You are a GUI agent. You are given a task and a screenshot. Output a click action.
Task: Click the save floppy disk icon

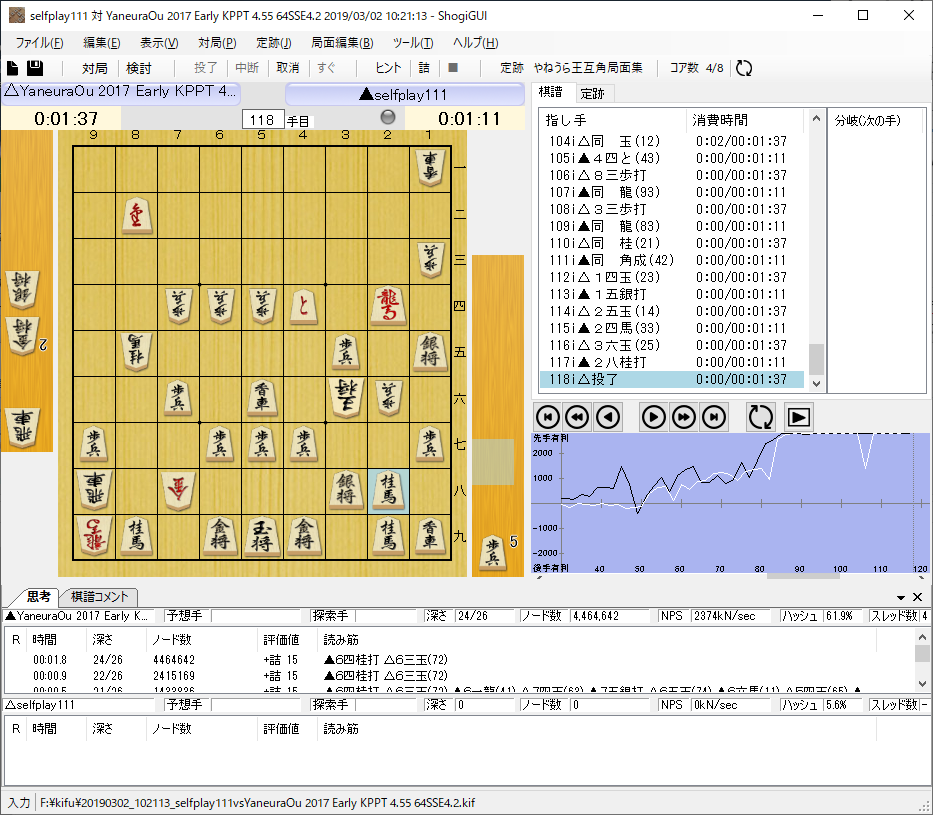[x=35, y=68]
